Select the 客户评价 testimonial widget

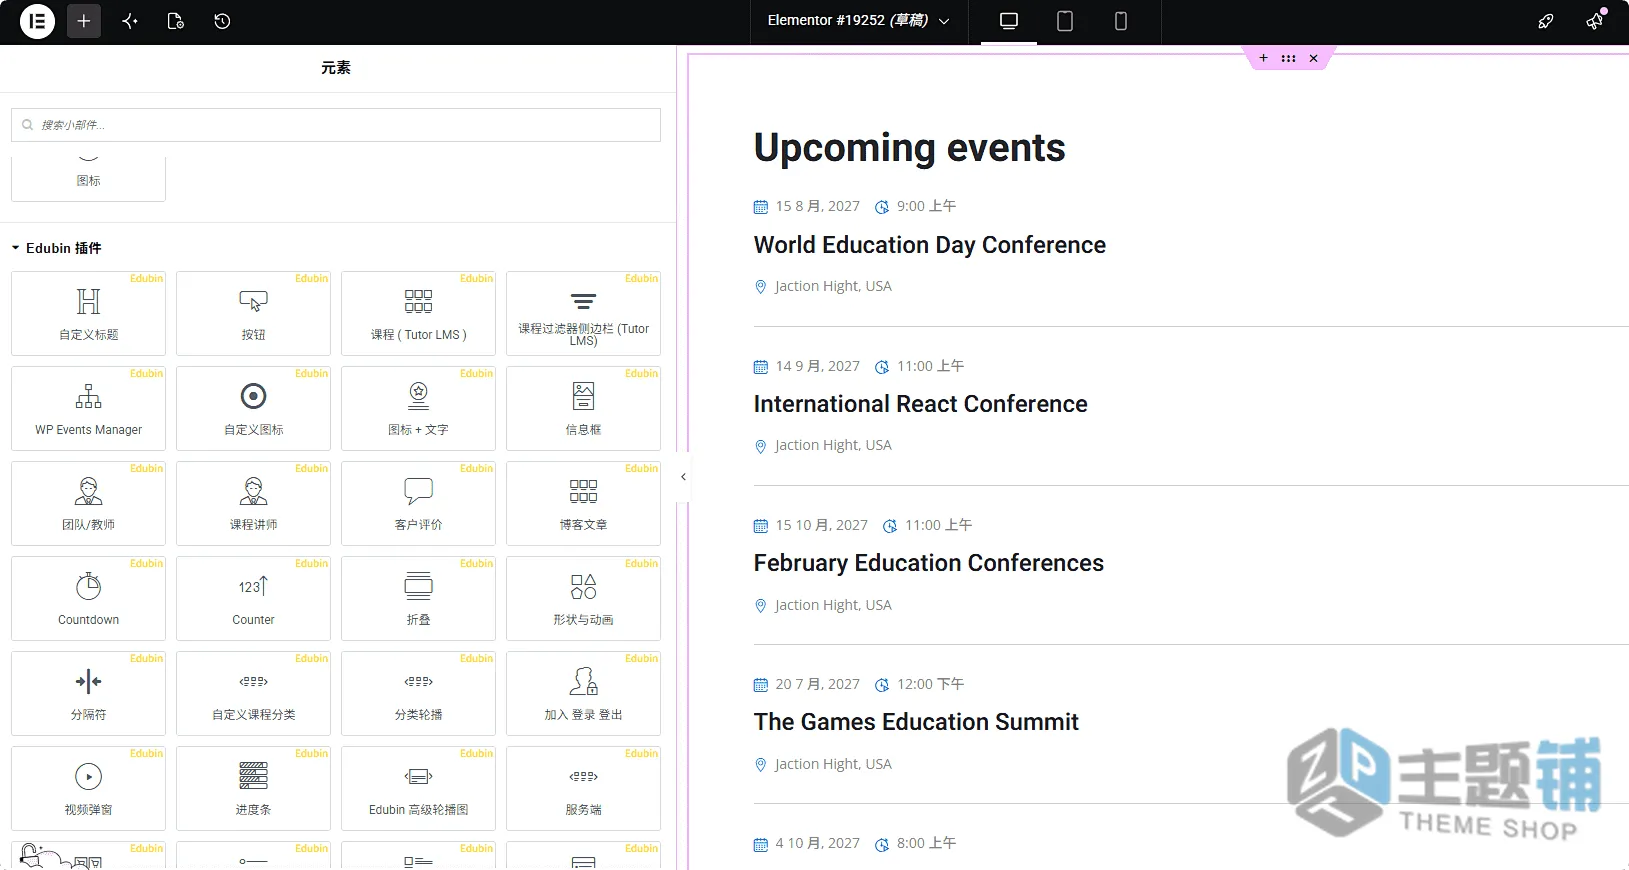pyautogui.click(x=418, y=503)
